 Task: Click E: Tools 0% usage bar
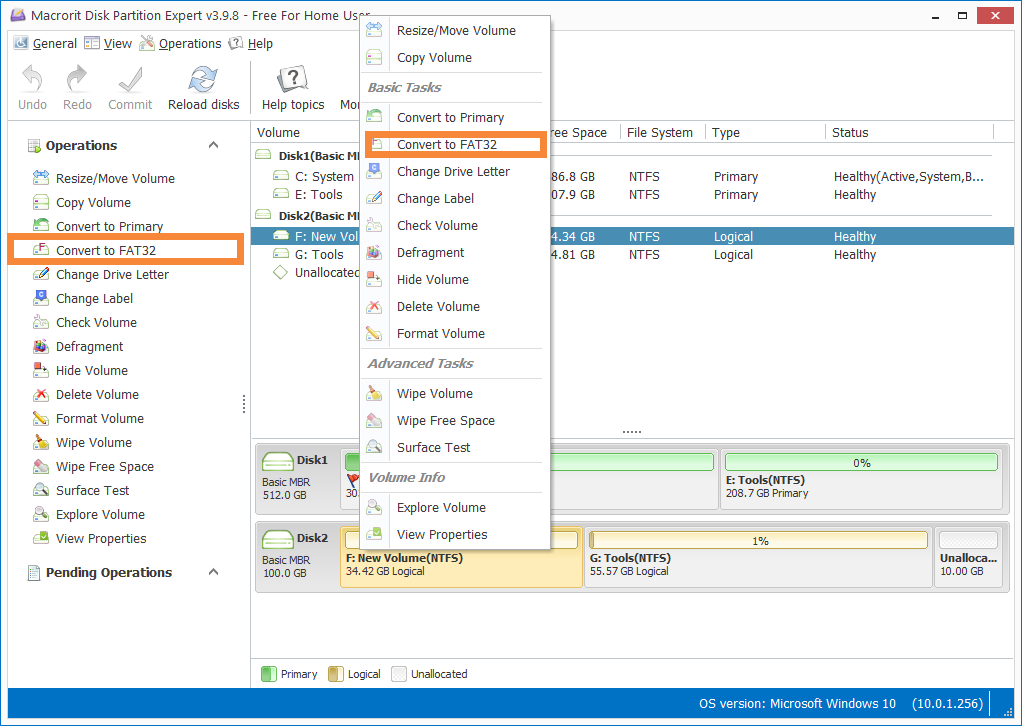(x=861, y=463)
